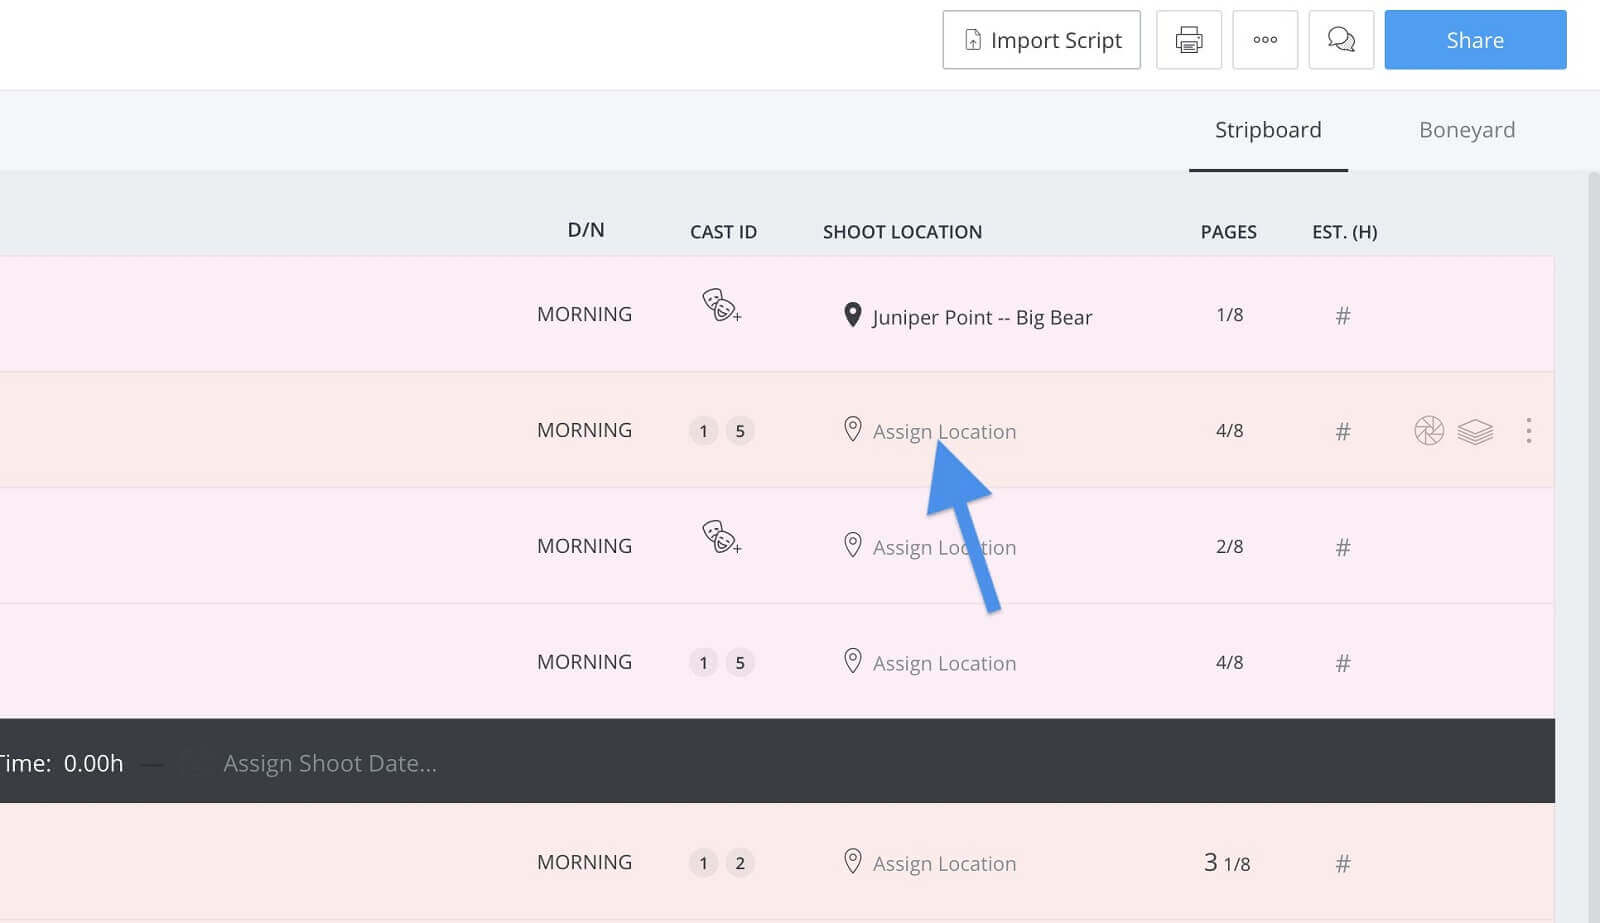Set estimated hours # in the 3 1/8 row
Screen dimensions: 1600x923
[x=1343, y=864]
